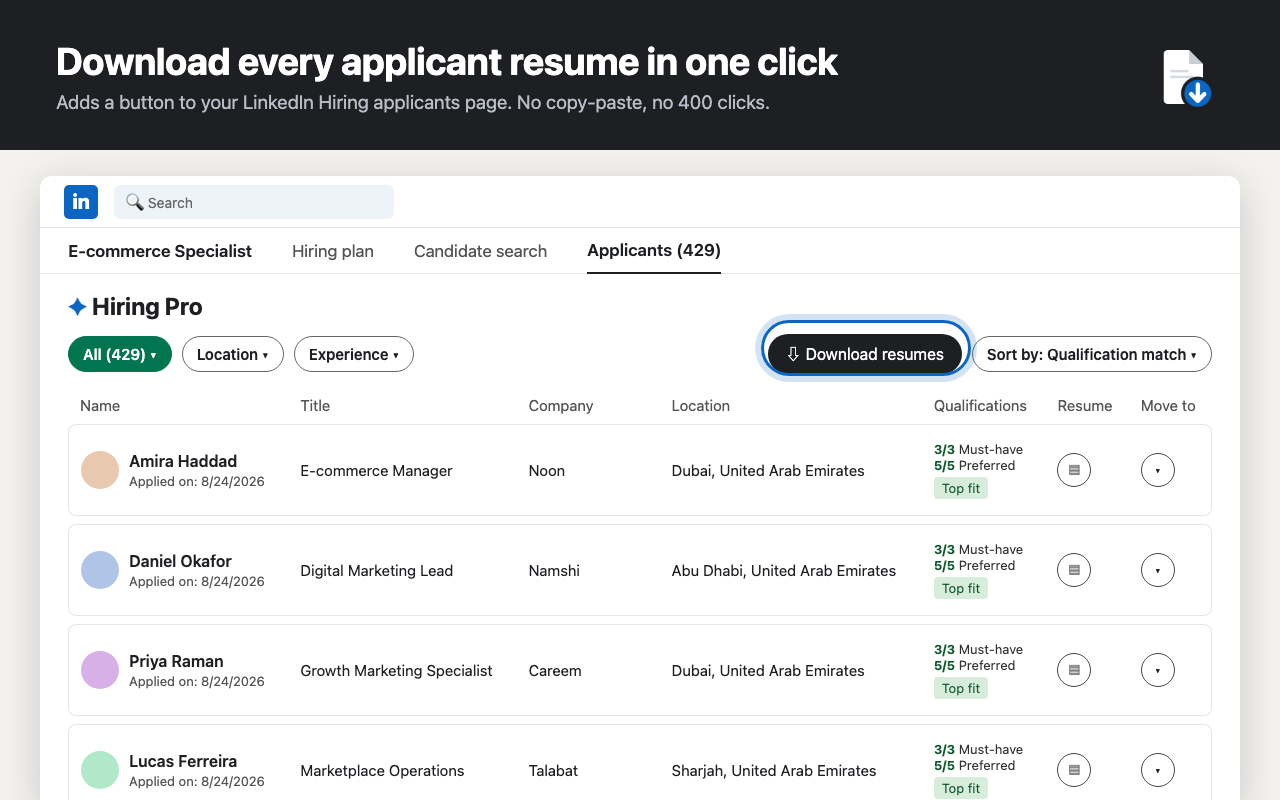1280x800 pixels.
Task: Open Lucas Ferreira's applicant name
Action: click(x=183, y=761)
